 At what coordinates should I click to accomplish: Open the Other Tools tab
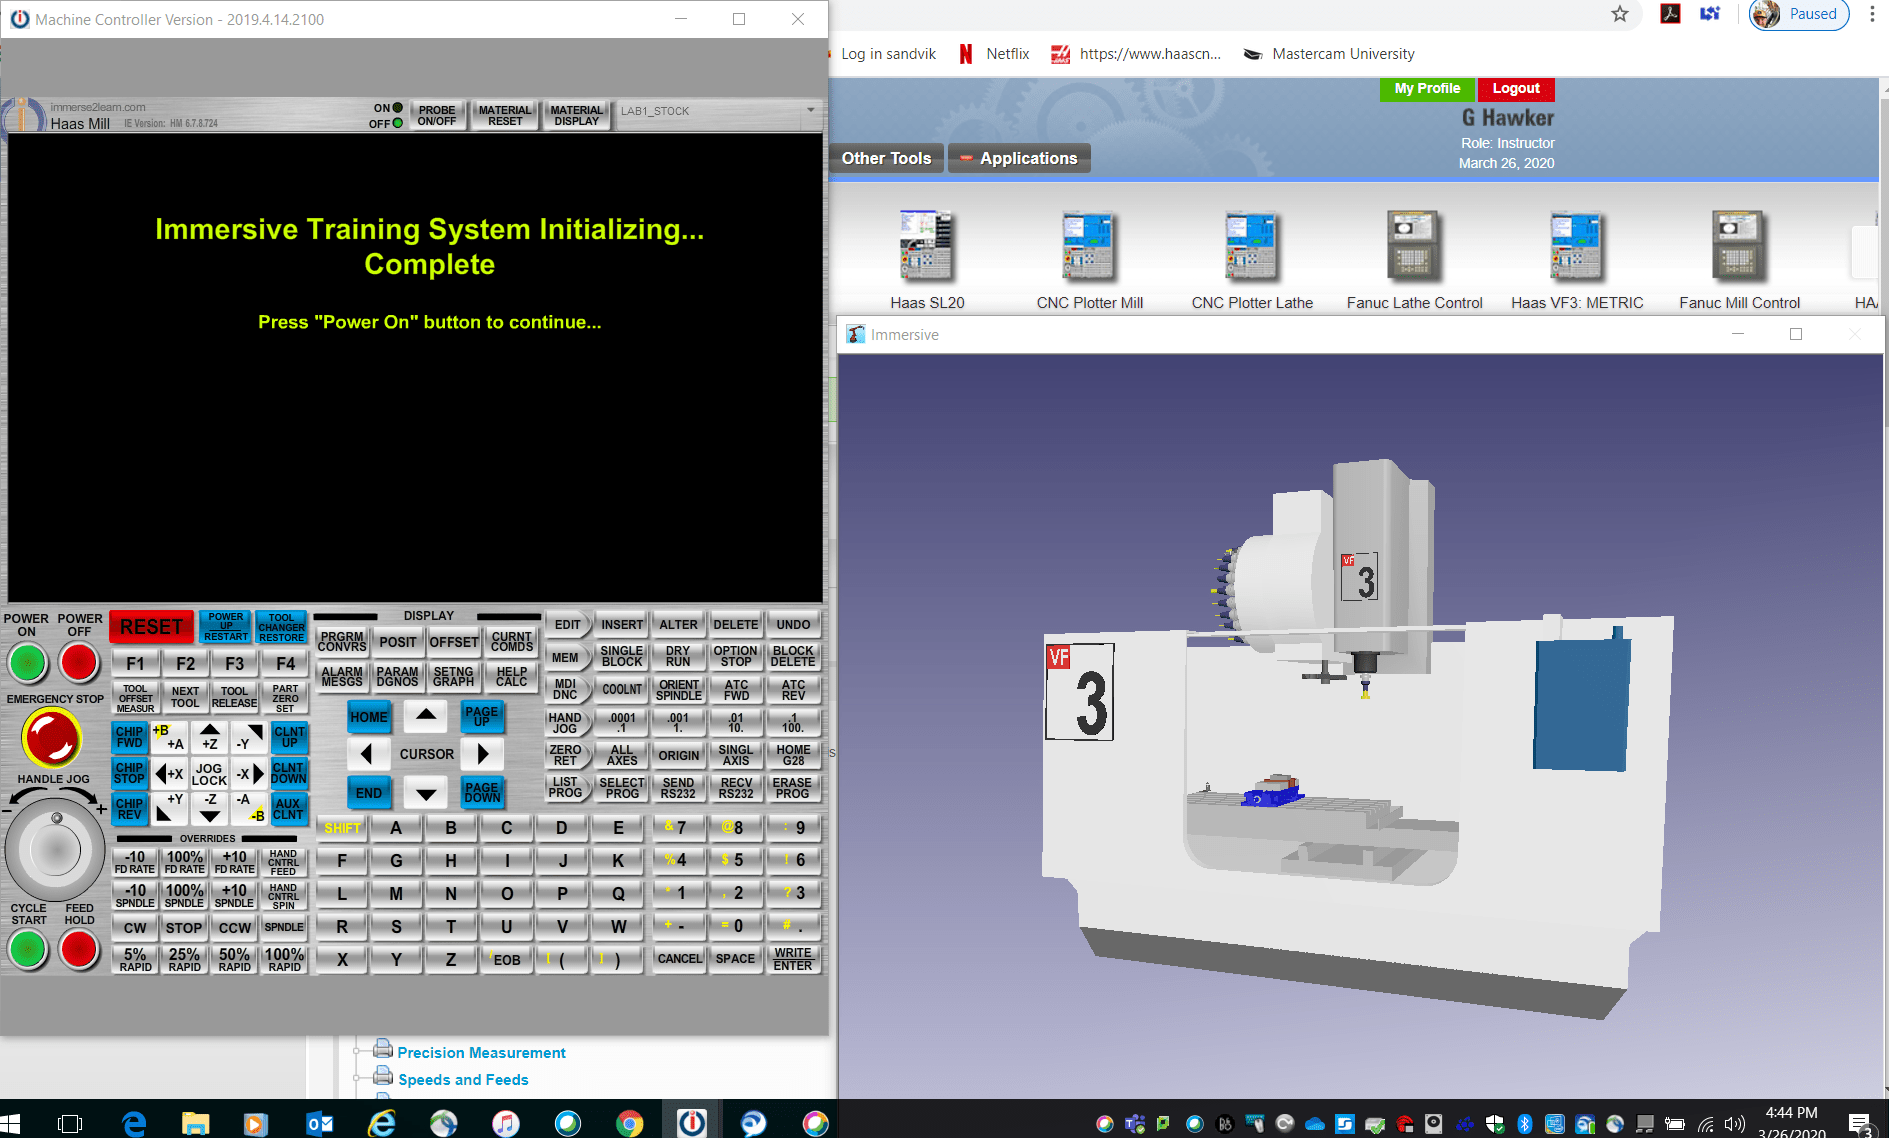tap(886, 158)
